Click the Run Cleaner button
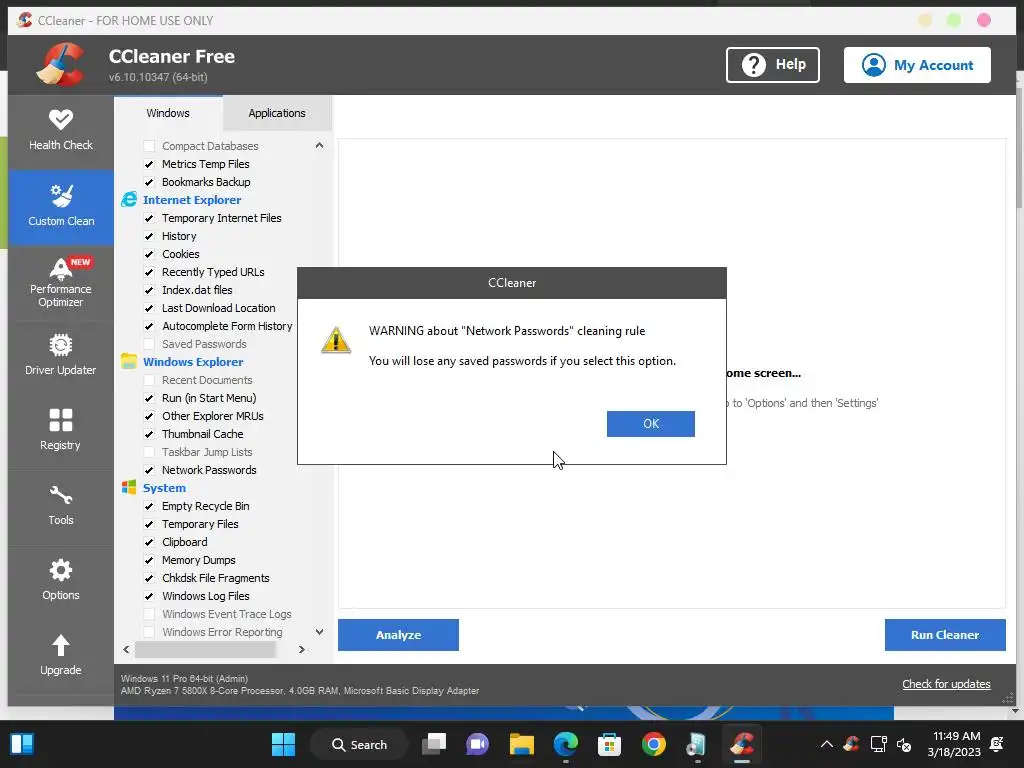This screenshot has width=1024, height=768. [945, 635]
